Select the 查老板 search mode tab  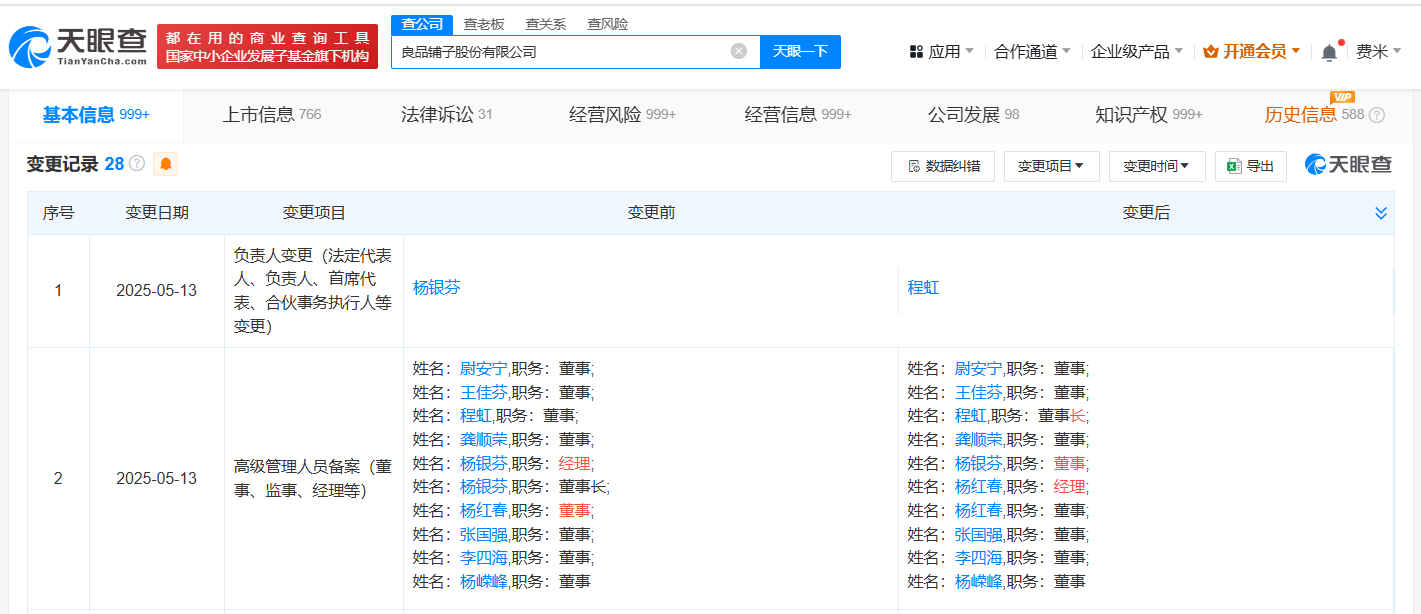coord(483,24)
